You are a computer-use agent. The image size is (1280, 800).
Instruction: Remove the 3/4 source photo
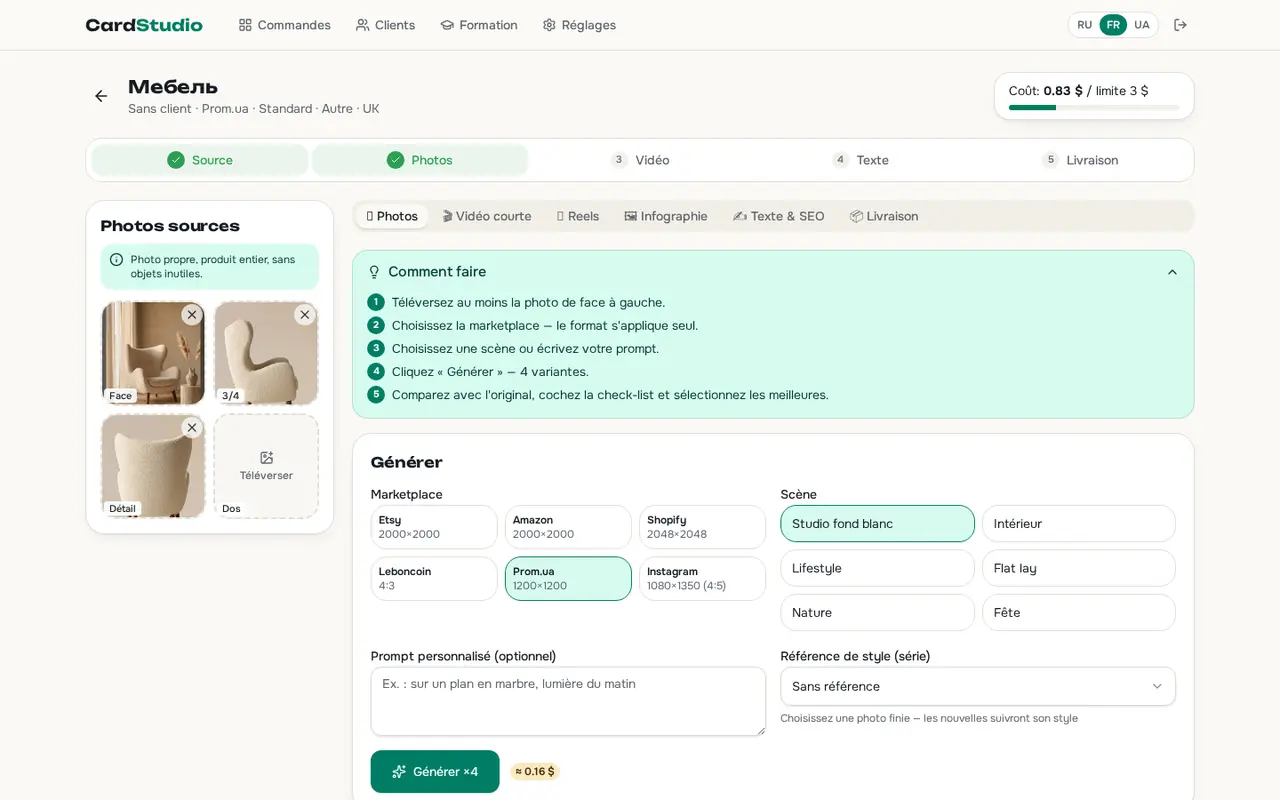click(305, 315)
